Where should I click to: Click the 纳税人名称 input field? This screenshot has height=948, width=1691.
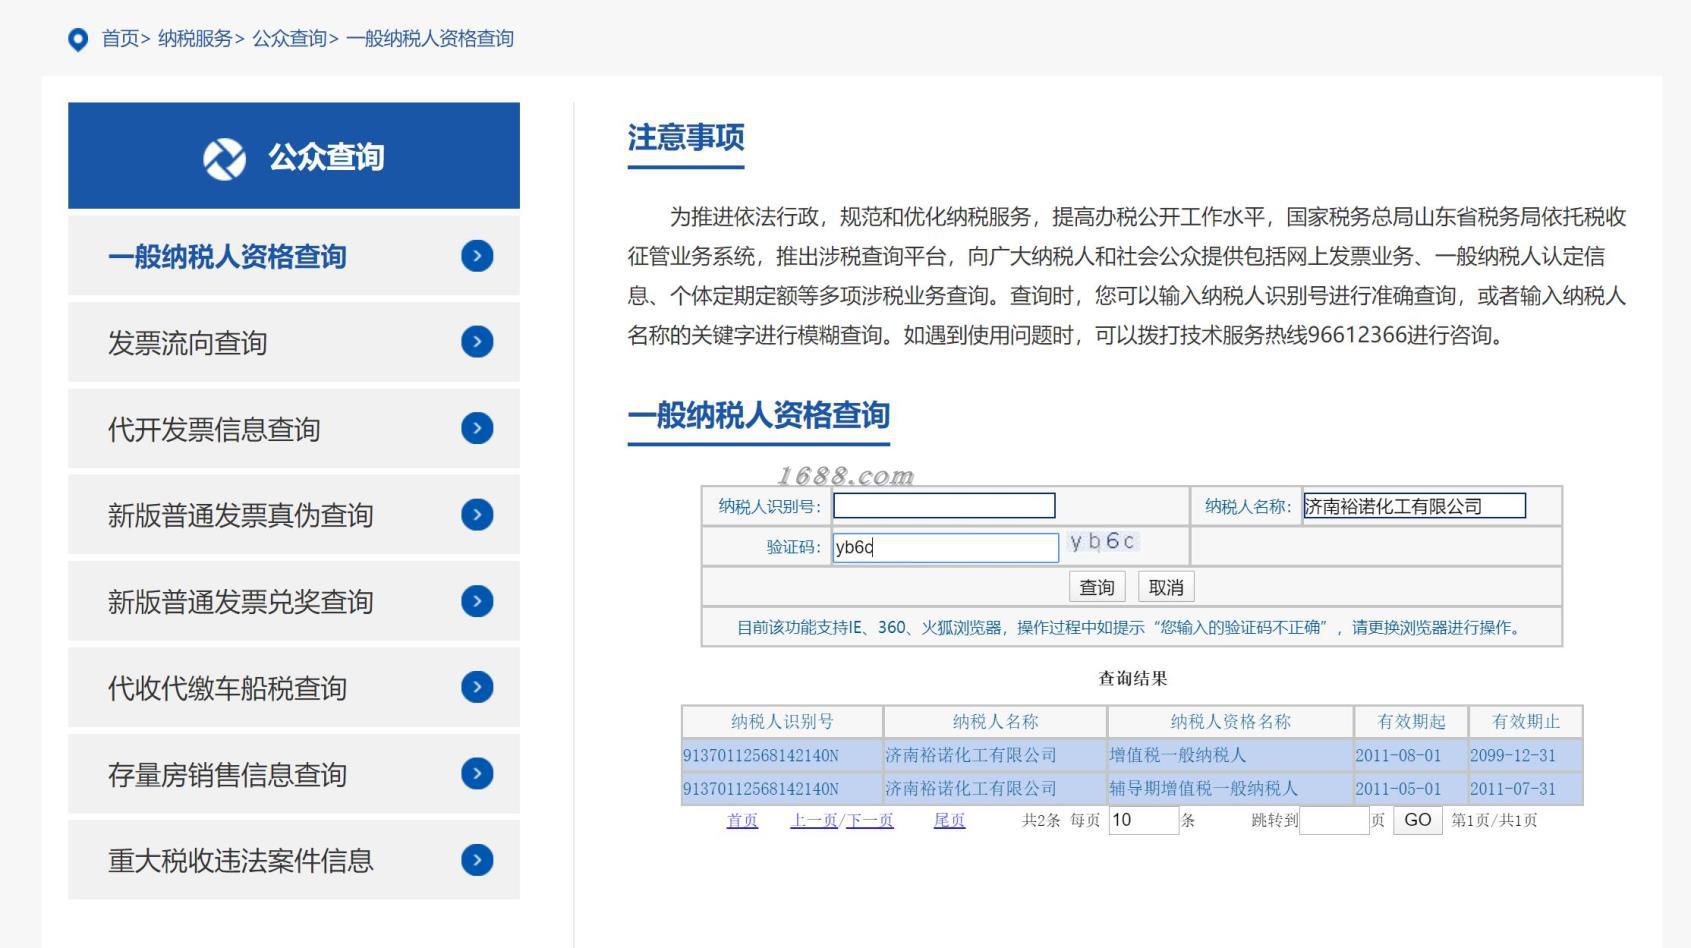click(1414, 506)
